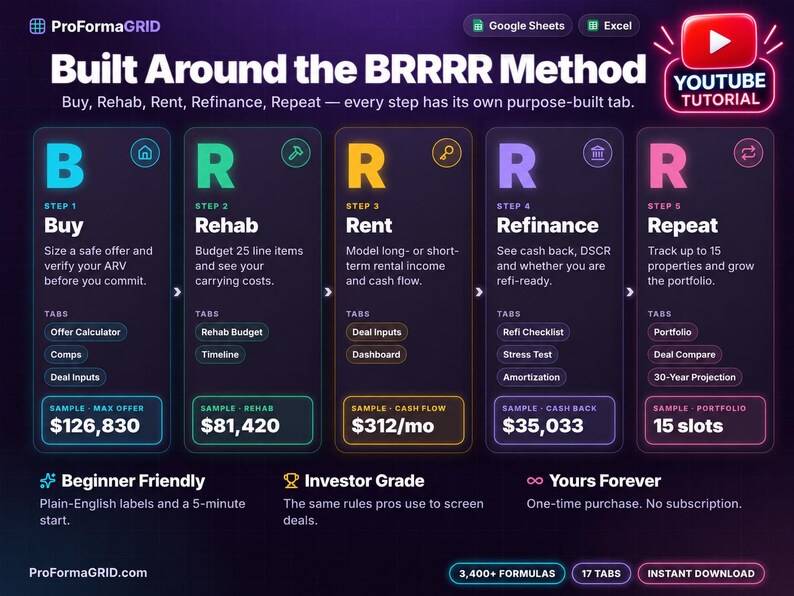Click the 'Investor Grade' heading
This screenshot has width=794, height=596.
(x=365, y=481)
